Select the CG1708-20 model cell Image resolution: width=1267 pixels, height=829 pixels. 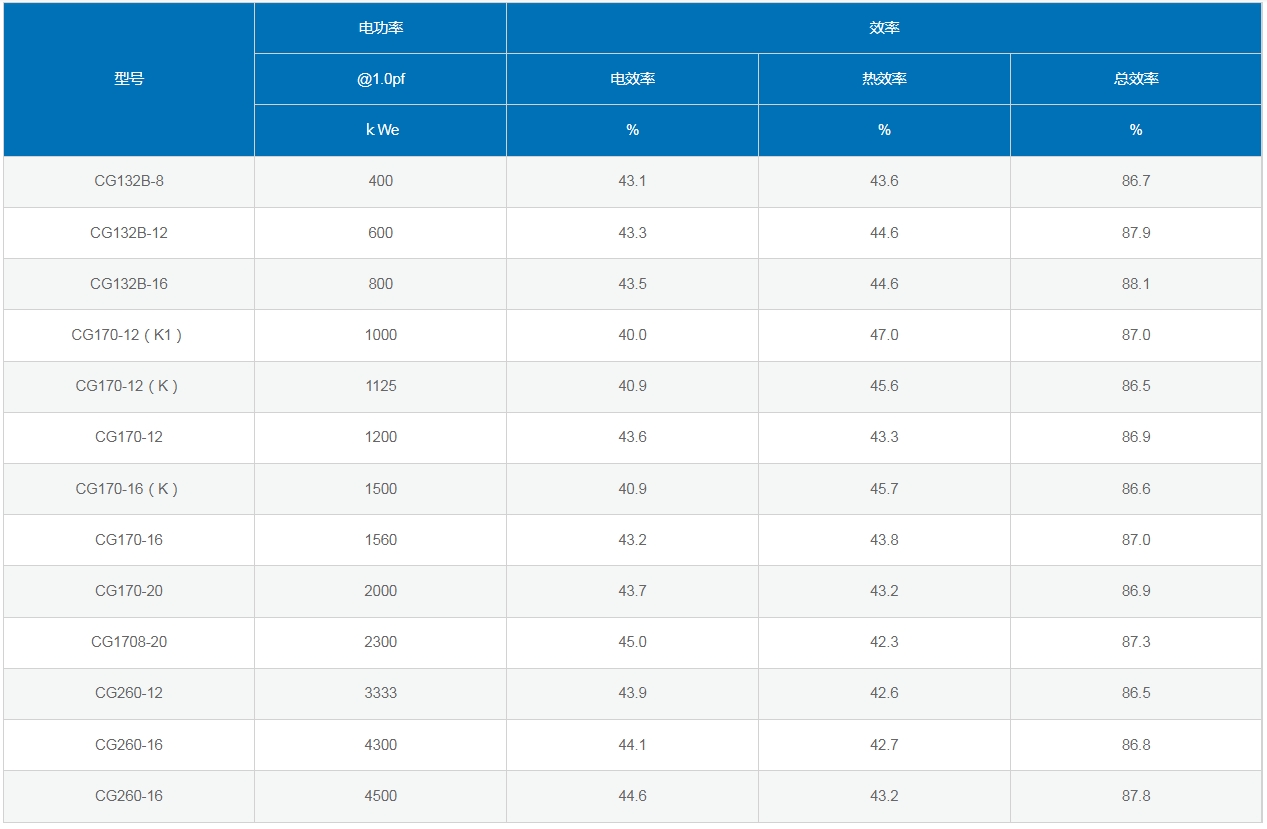click(129, 642)
